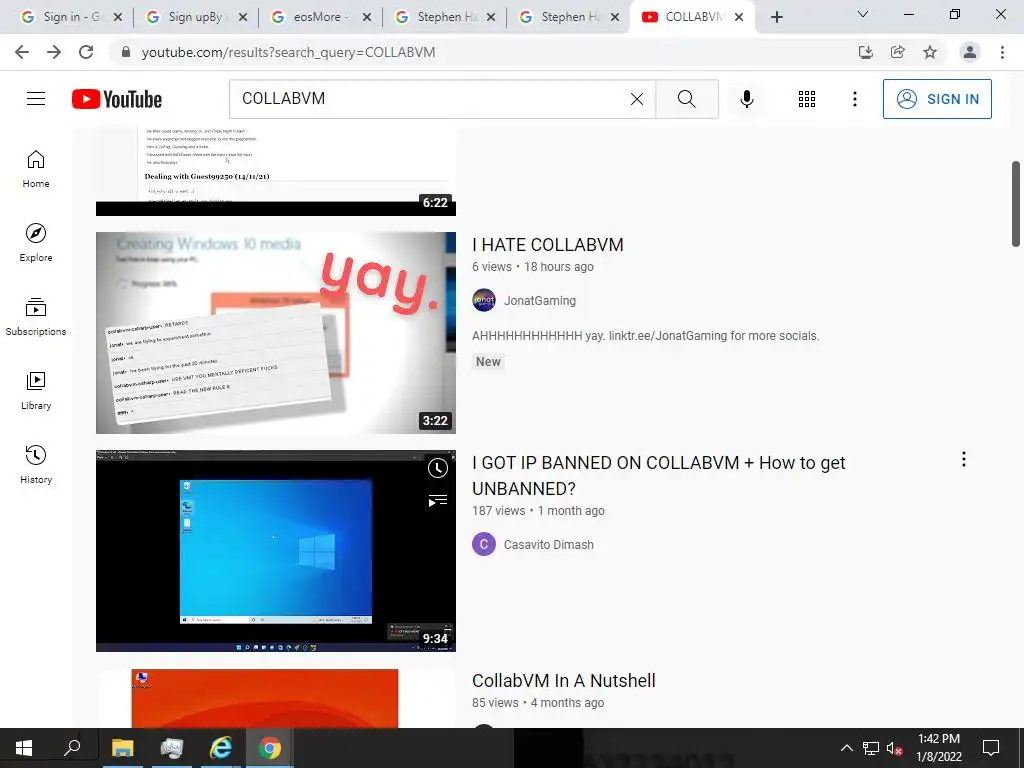Click the address bar URL
1024x768 pixels.
(x=288, y=52)
